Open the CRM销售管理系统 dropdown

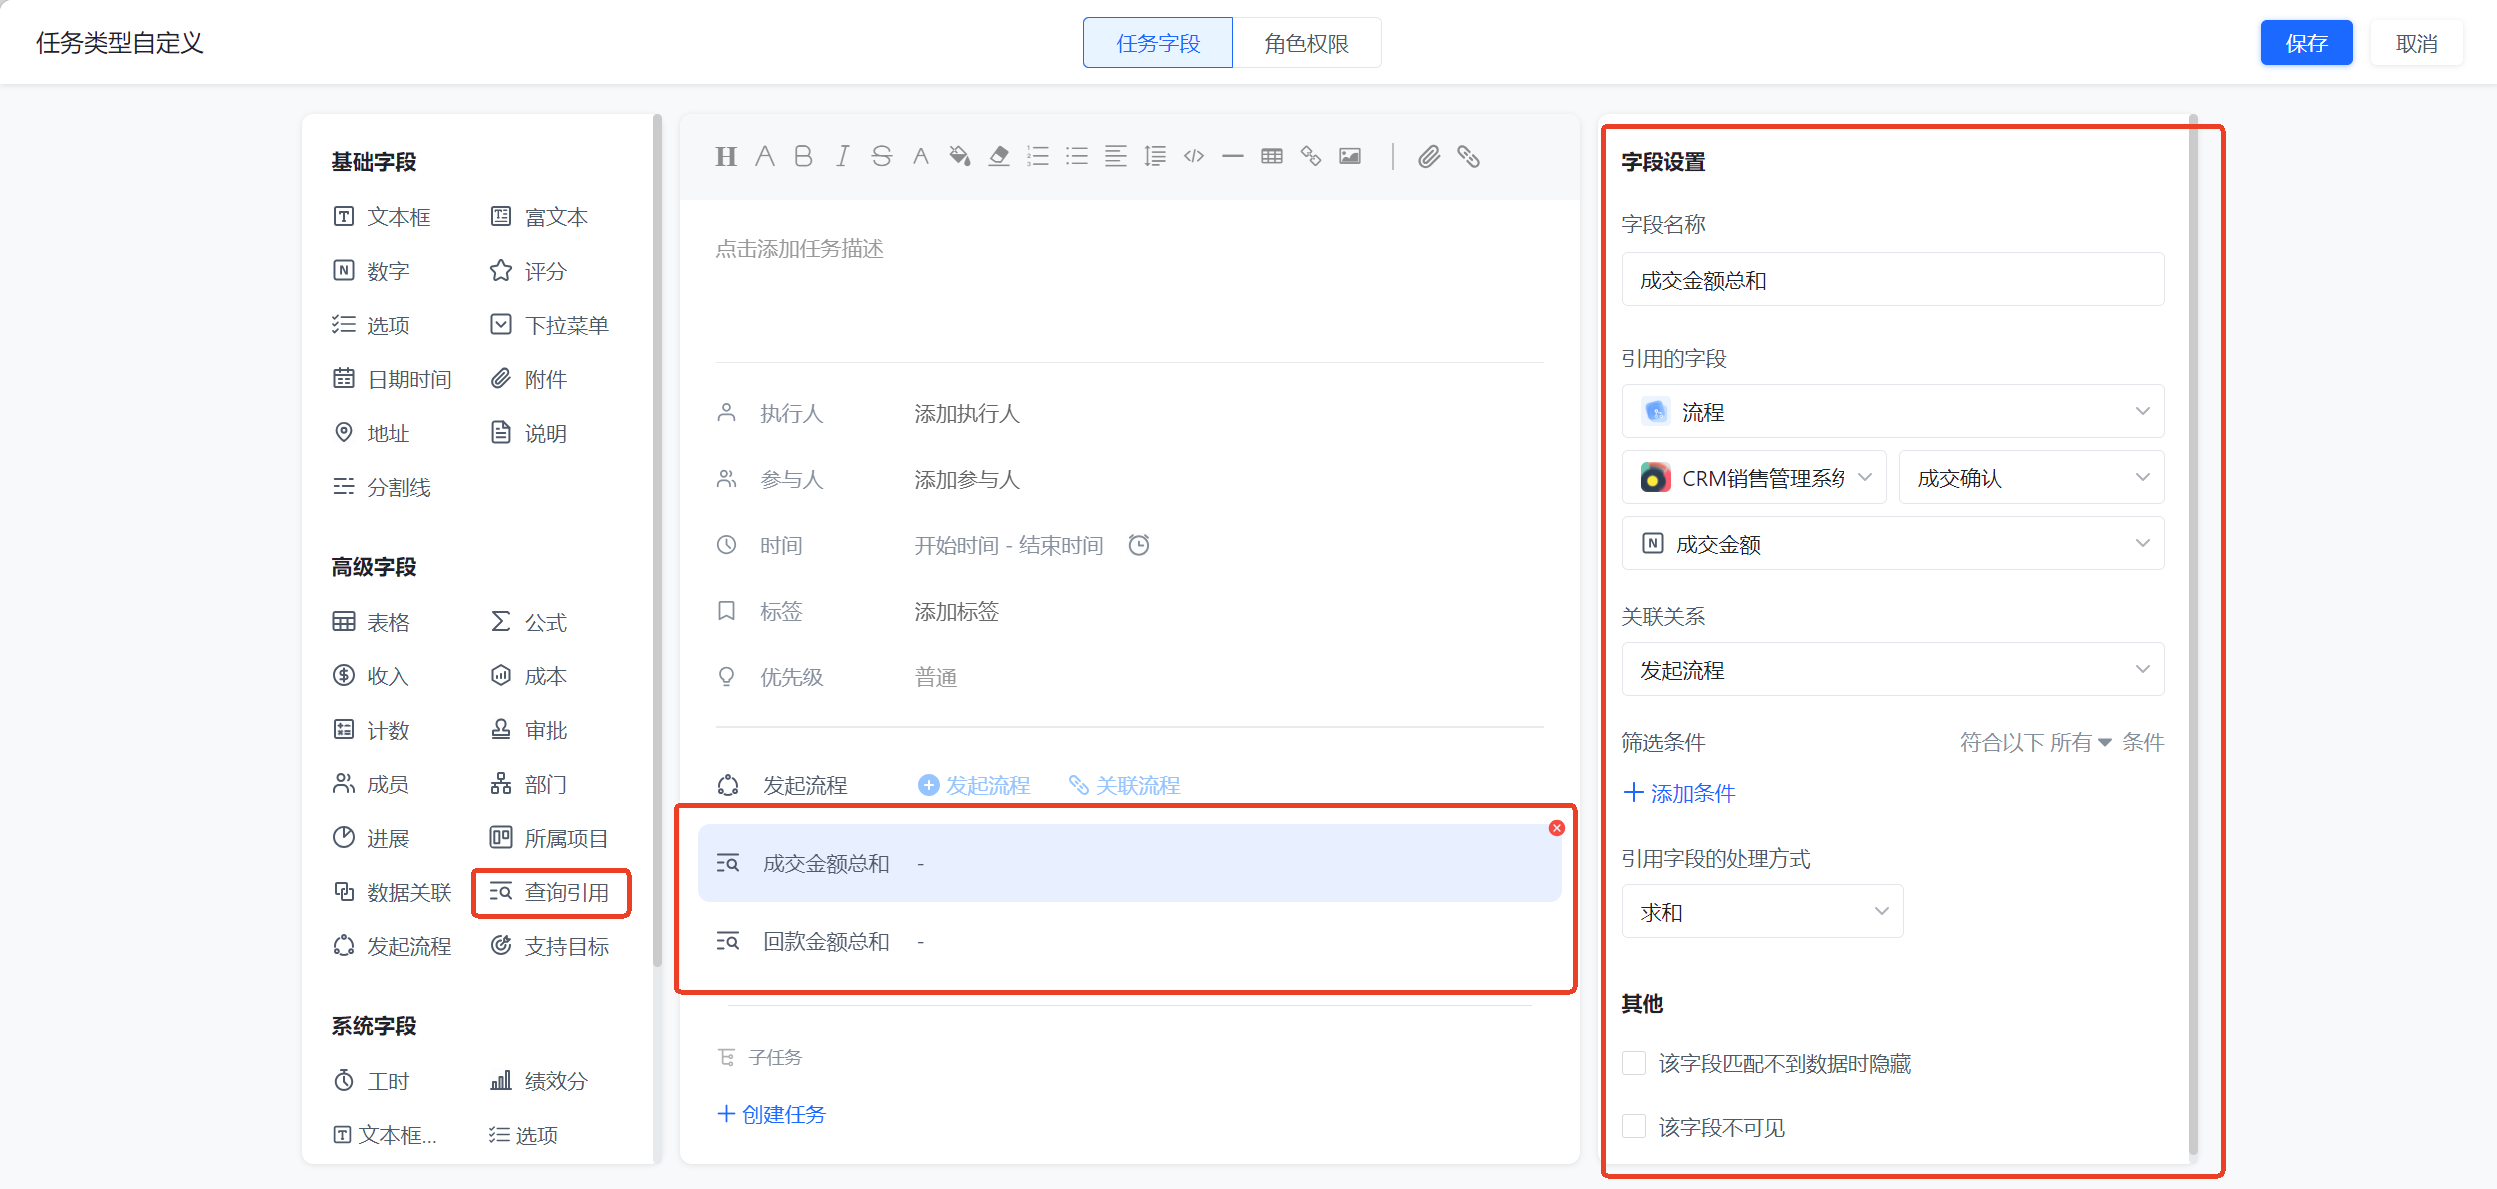tap(1753, 478)
